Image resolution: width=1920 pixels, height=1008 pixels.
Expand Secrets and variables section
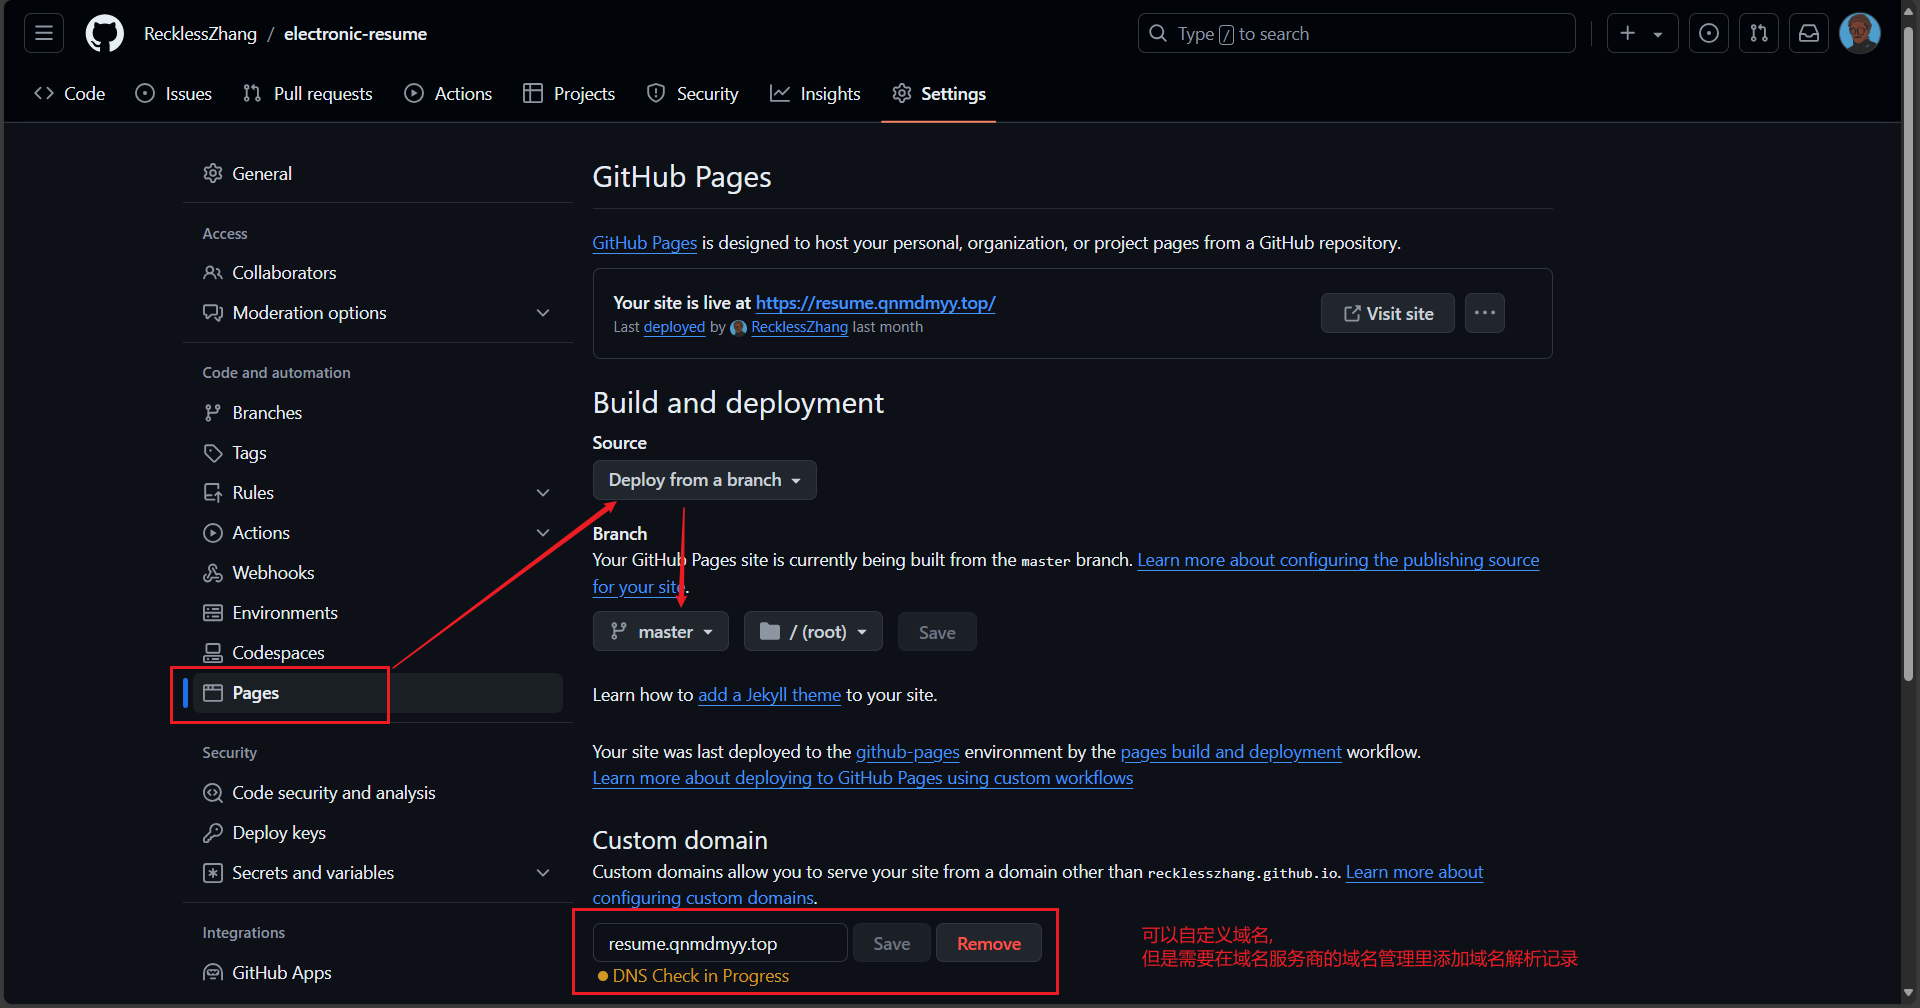click(543, 873)
